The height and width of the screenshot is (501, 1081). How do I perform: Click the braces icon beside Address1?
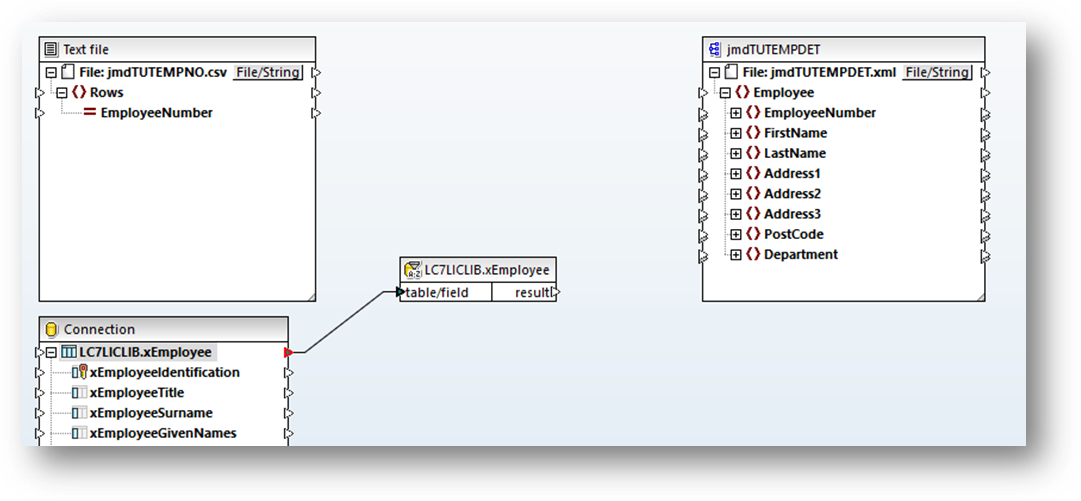754,174
